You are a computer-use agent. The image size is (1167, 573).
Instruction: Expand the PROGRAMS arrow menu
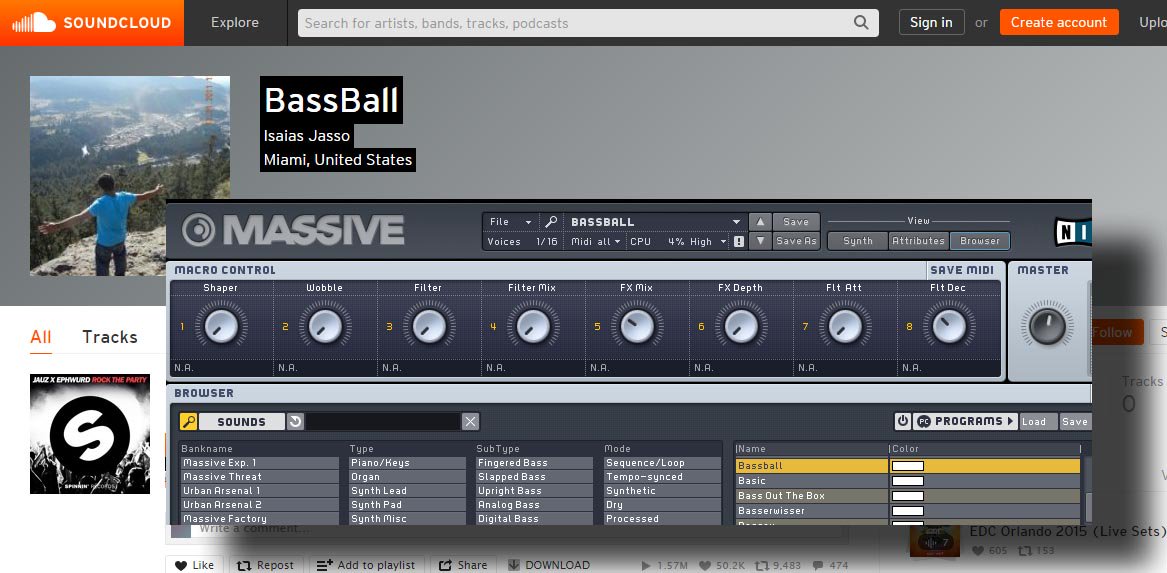[1010, 421]
